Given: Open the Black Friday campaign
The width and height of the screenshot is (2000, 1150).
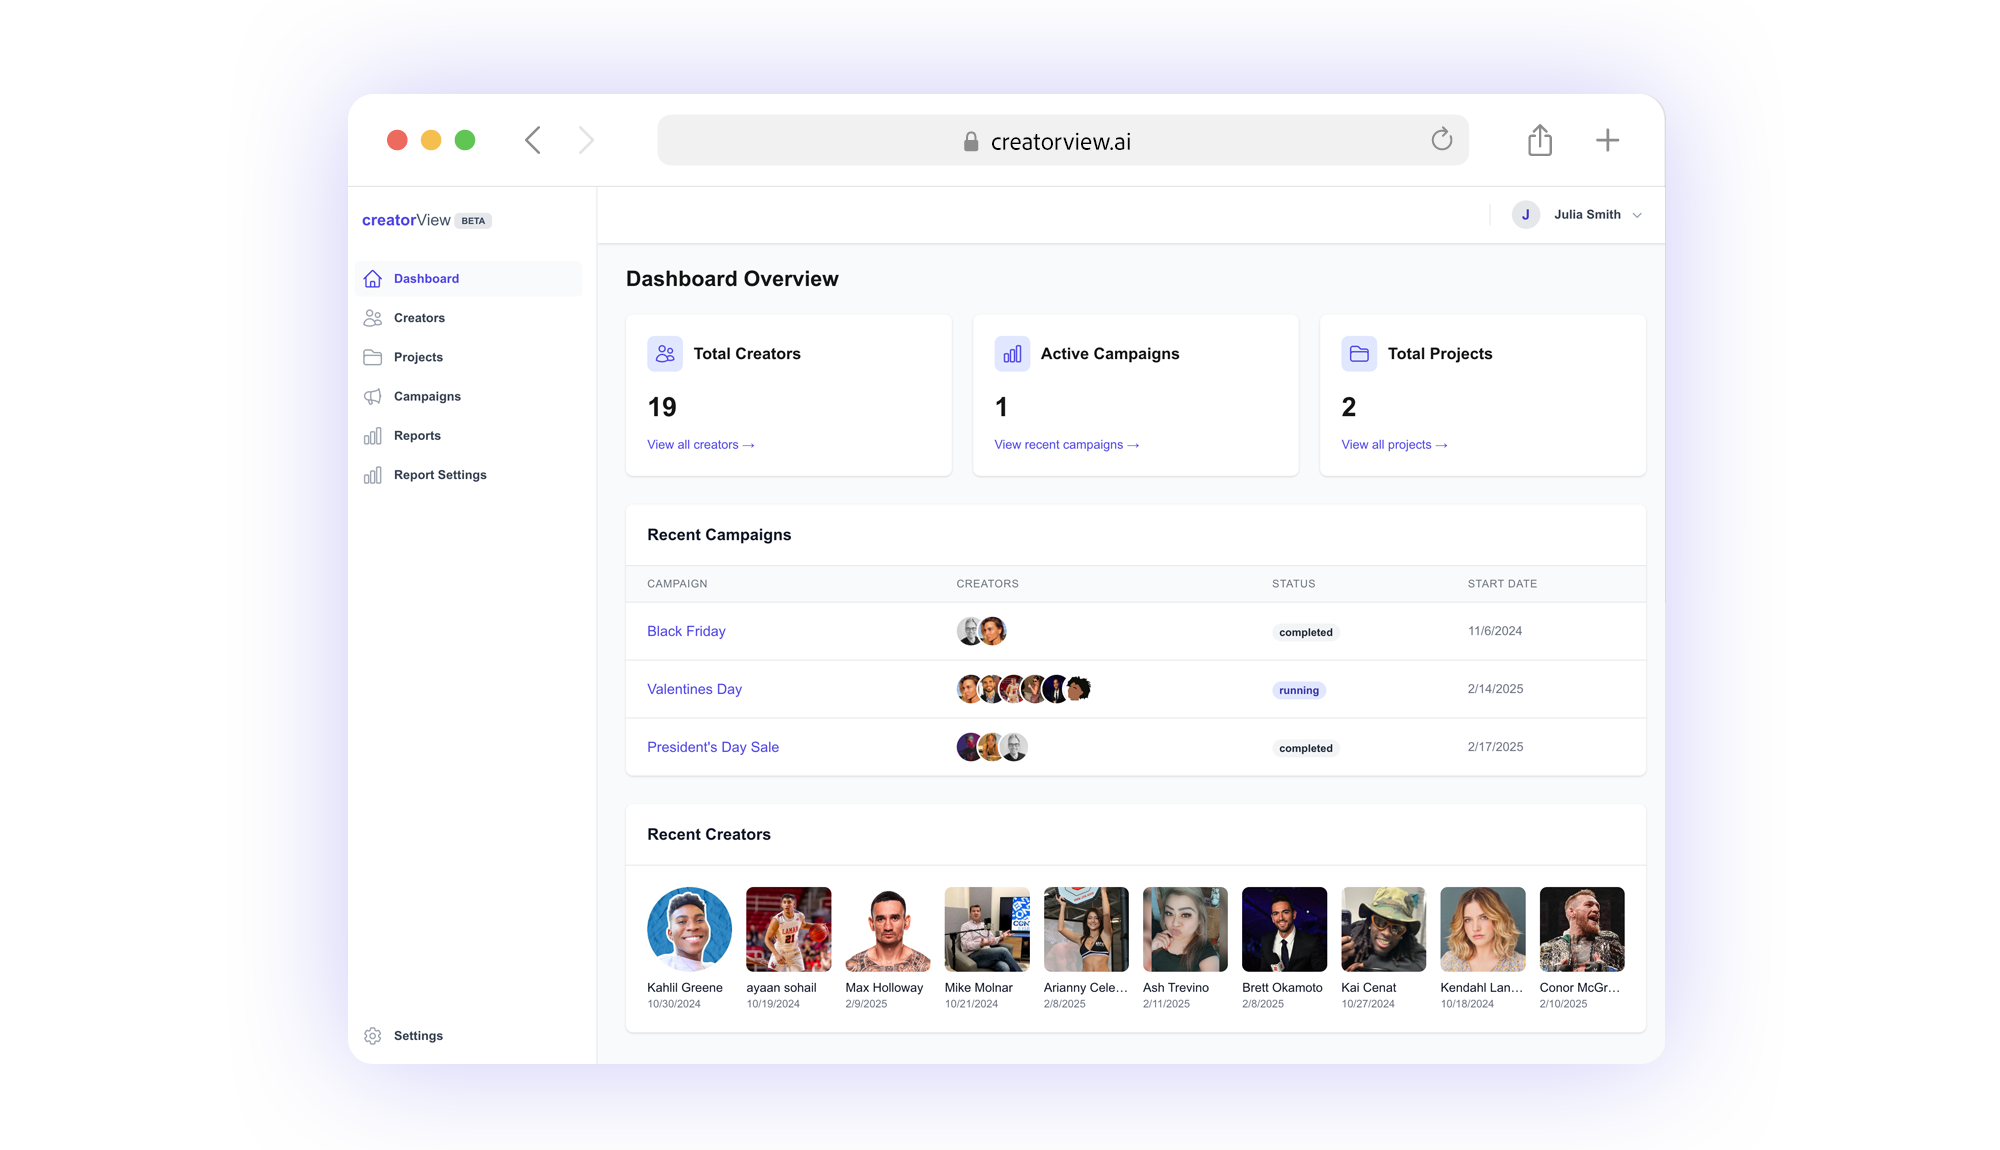Looking at the screenshot, I should 686,631.
